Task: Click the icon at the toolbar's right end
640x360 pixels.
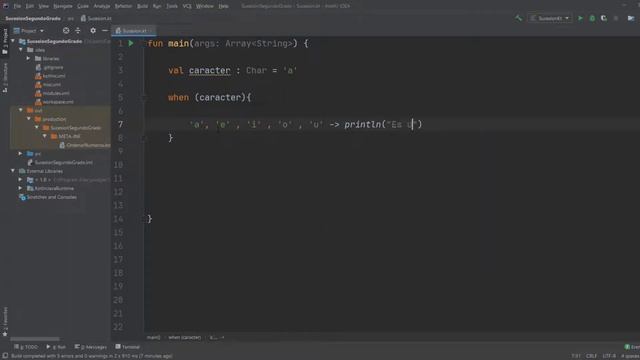Action: pyautogui.click(x=631, y=18)
